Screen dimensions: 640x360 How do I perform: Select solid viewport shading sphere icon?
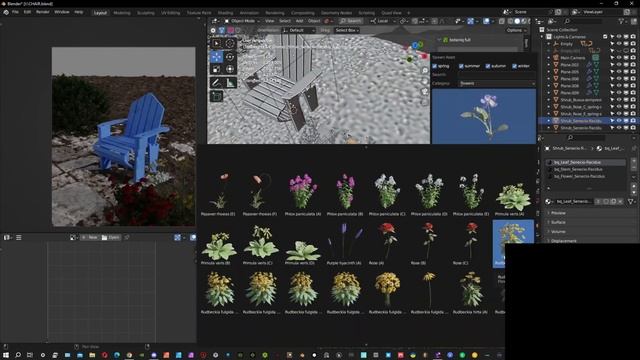[517, 21]
